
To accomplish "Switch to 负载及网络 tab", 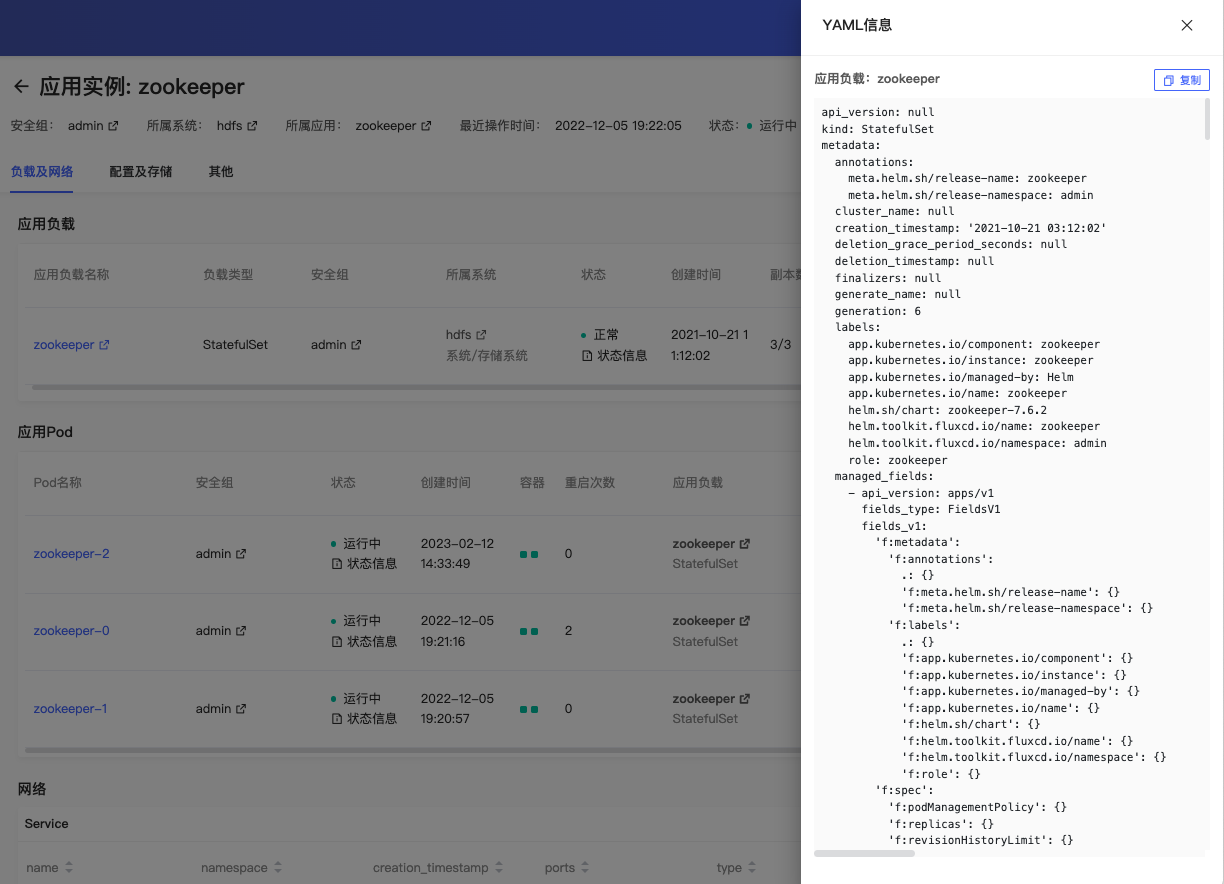I will click(42, 172).
